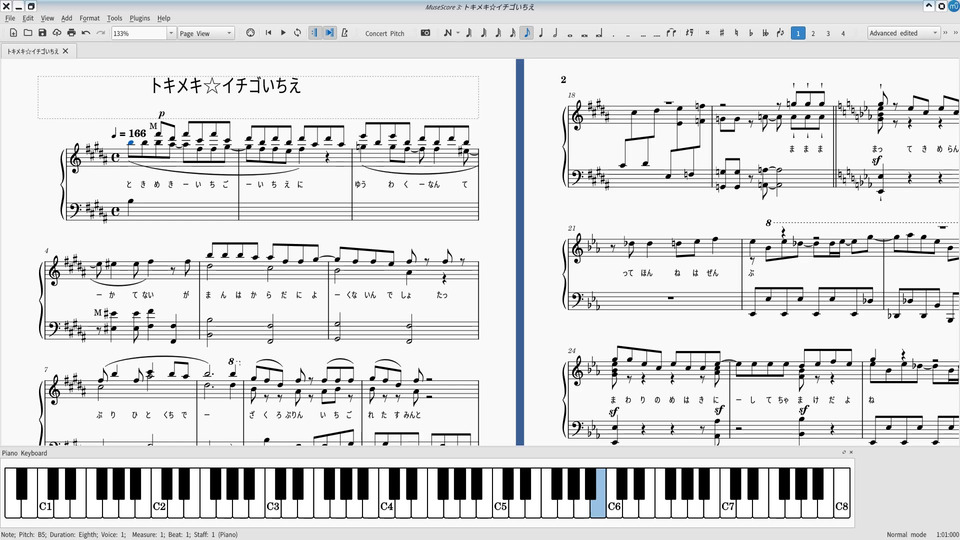
Task: Open the Edit menu
Action: pyautogui.click(x=28, y=18)
